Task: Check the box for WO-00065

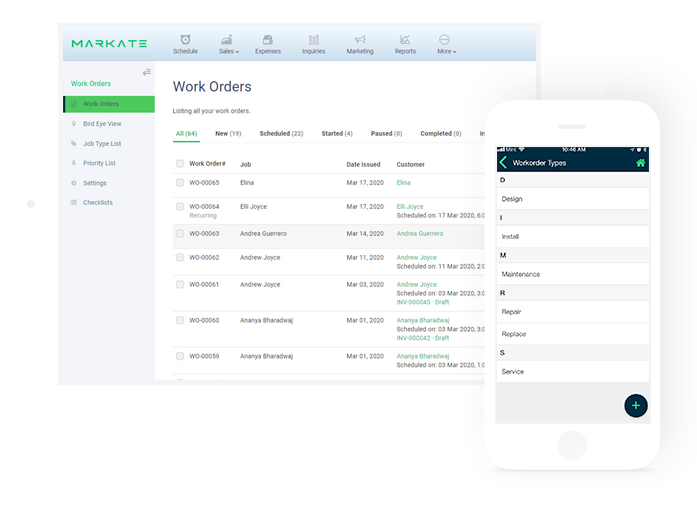Action: (180, 182)
